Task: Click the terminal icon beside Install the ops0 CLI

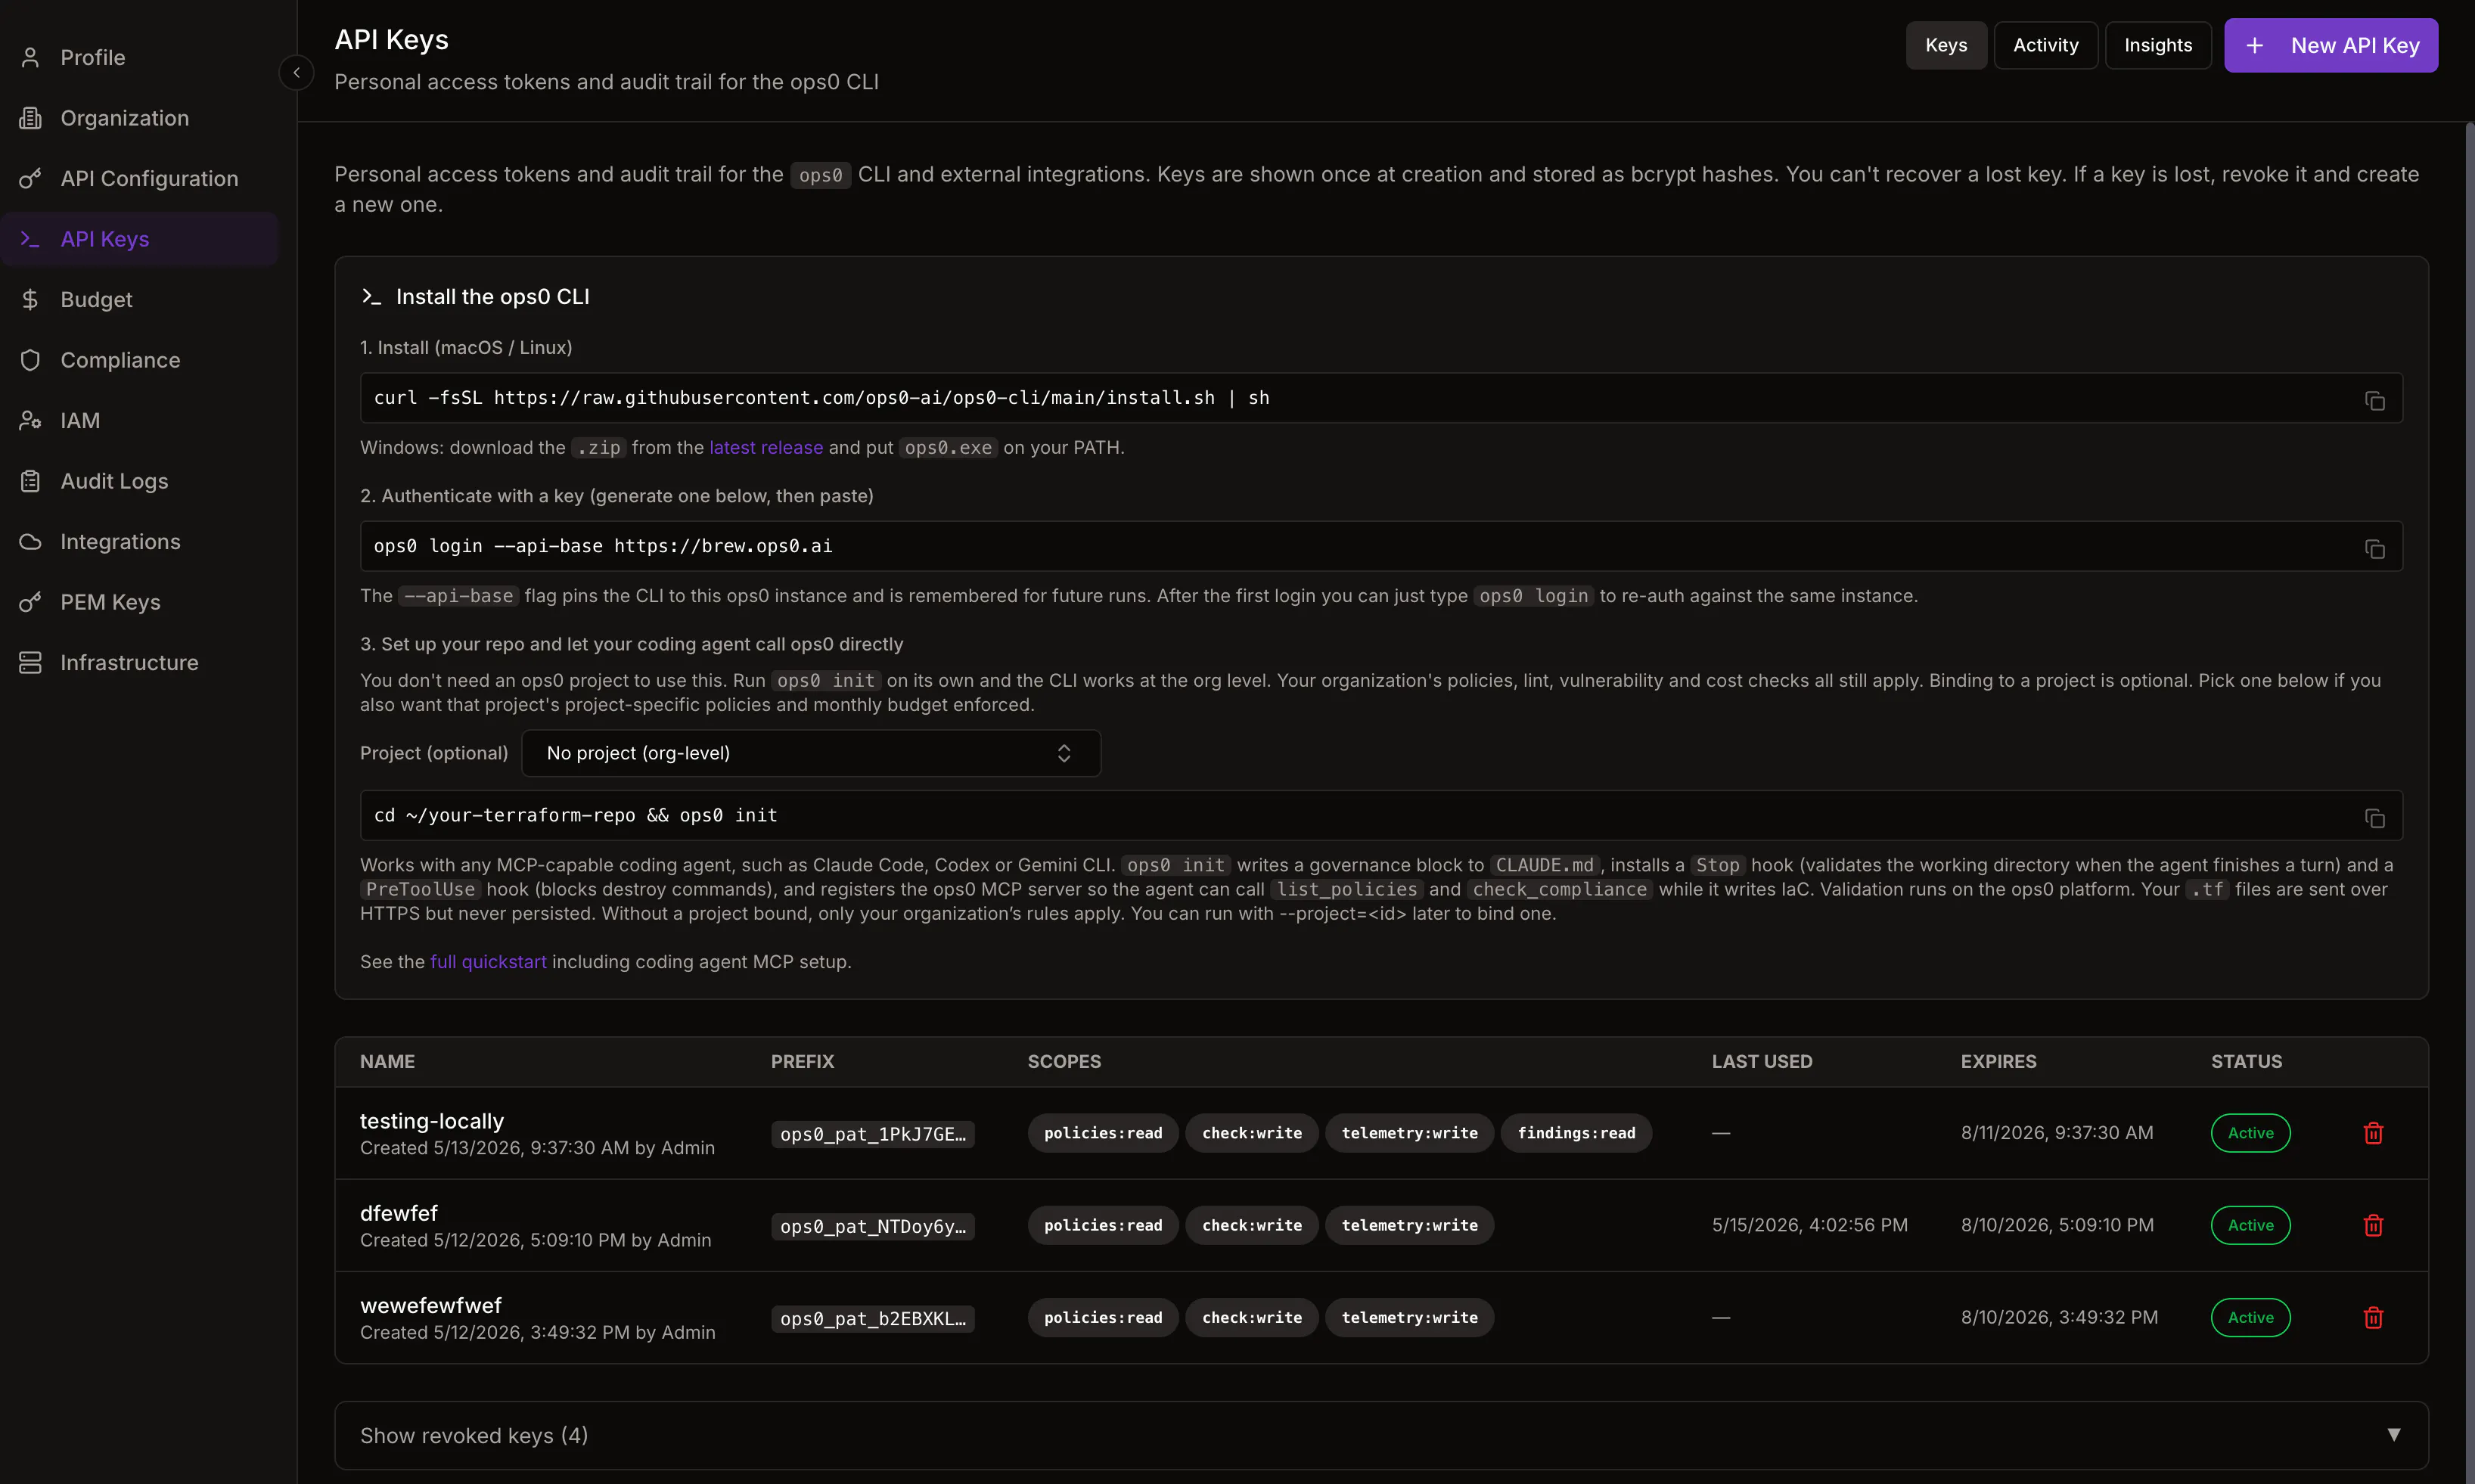Action: (371, 297)
